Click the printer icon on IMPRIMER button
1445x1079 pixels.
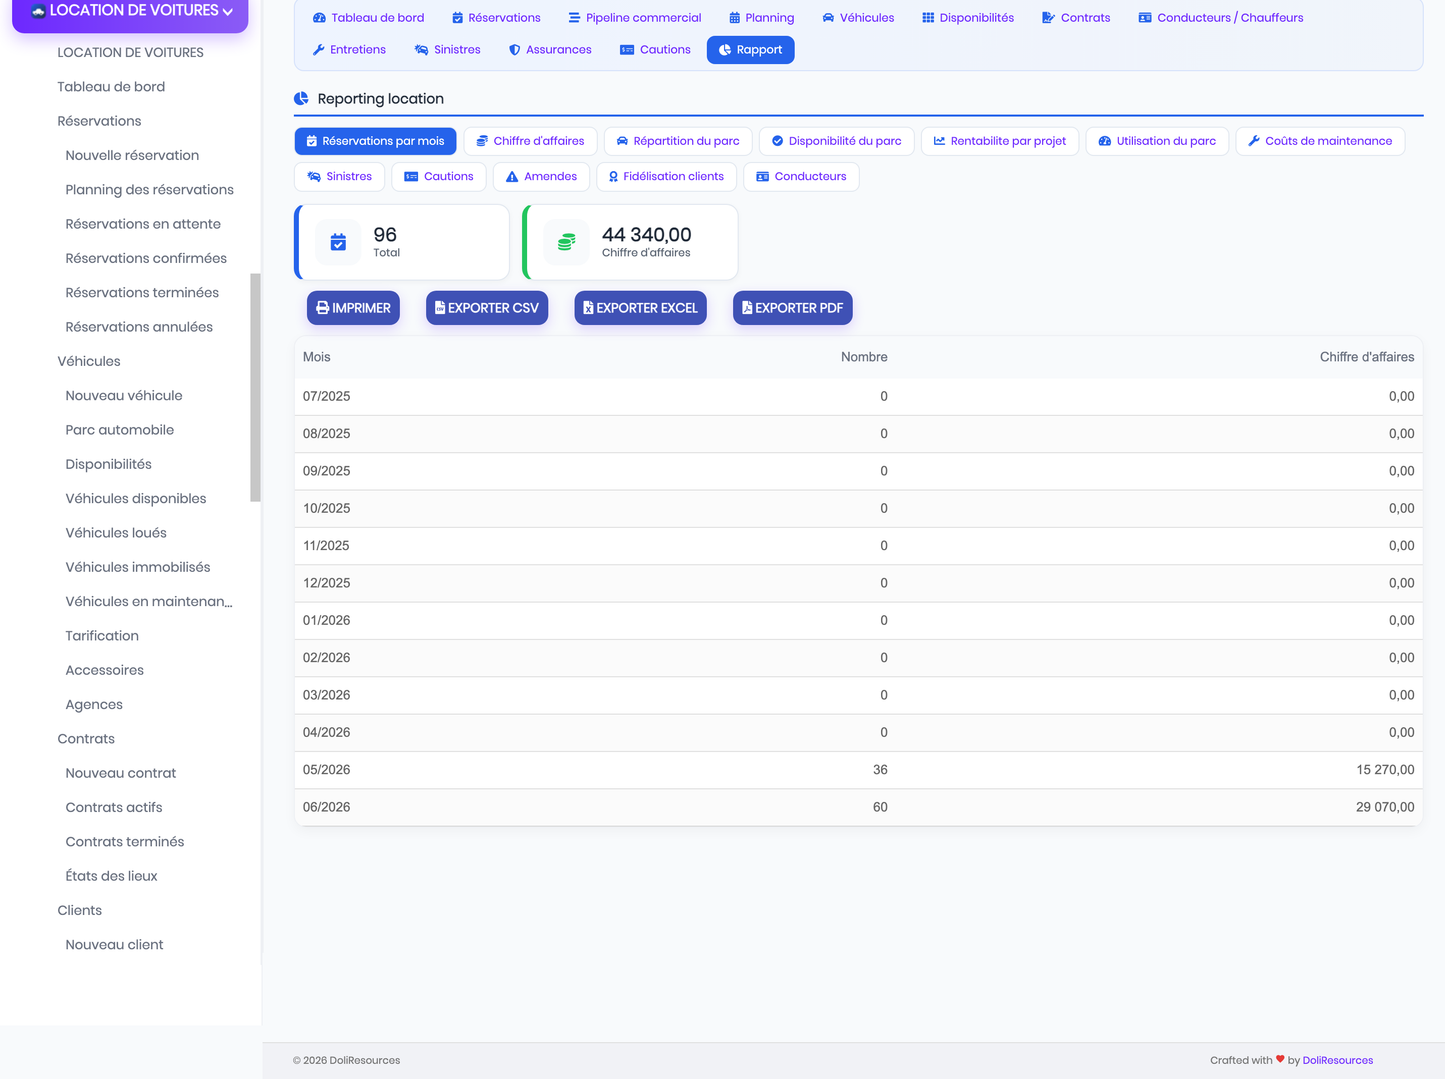322,308
